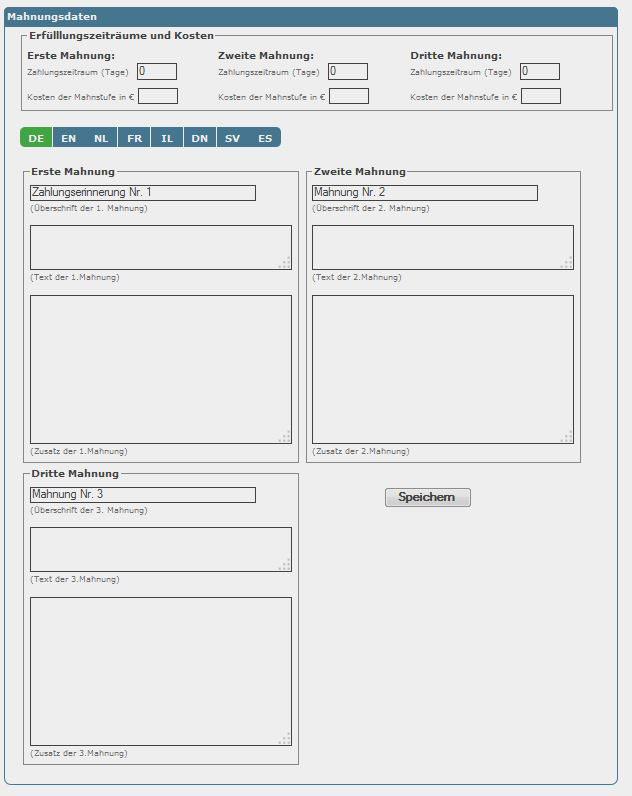This screenshot has height=796, width=632.
Task: Click the Mahnung Nr. 2 heading field
Action: tap(425, 193)
